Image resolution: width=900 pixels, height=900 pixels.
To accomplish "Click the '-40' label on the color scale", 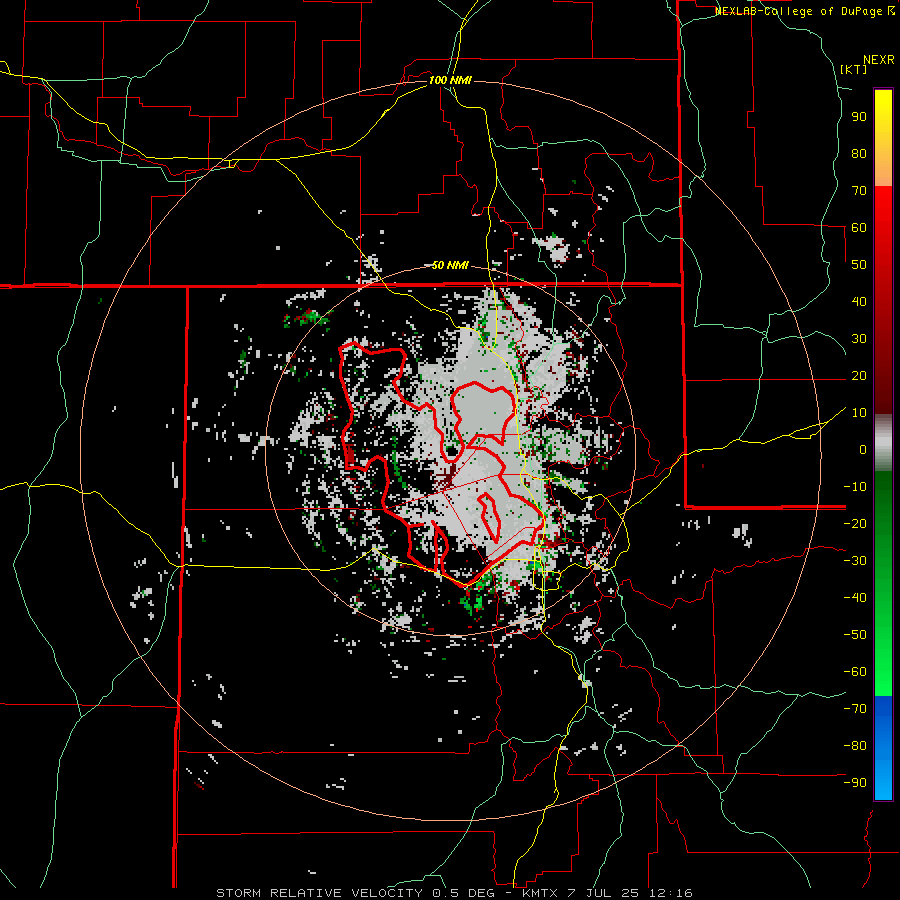I will (855, 598).
